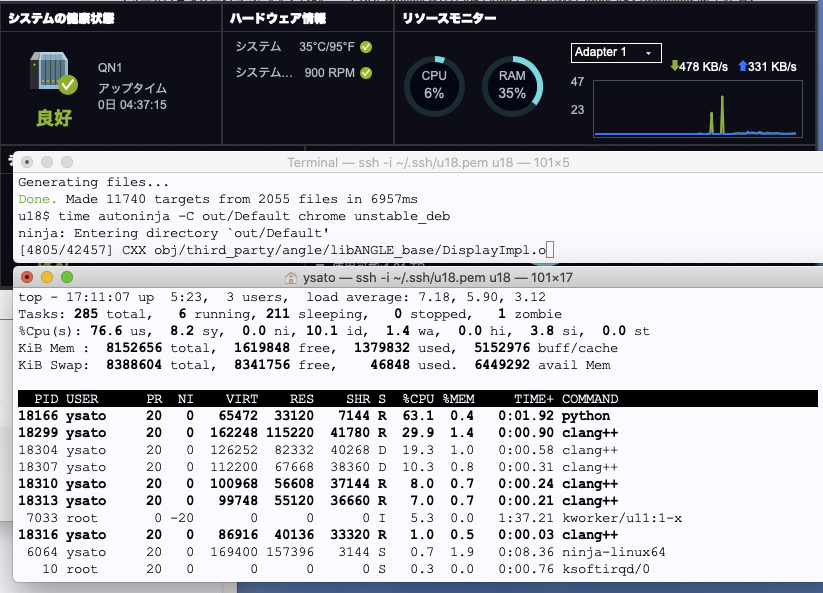Click the home folder icon in ysato title bar
The width and height of the screenshot is (823, 593).
click(x=292, y=277)
